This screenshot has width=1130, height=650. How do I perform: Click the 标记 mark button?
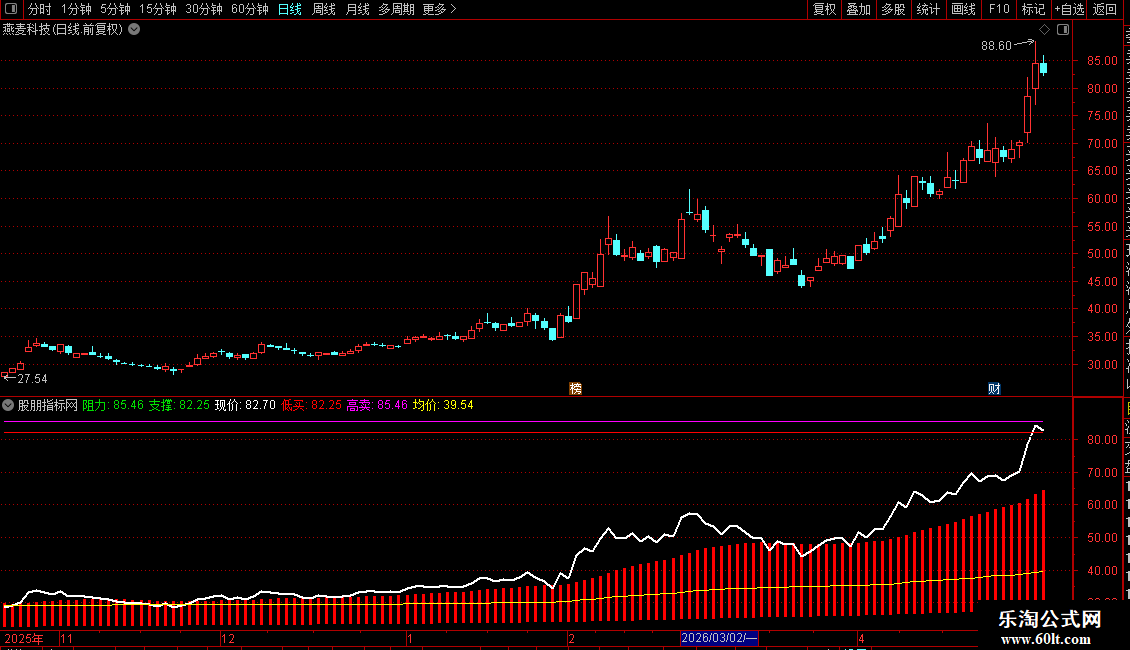[1033, 9]
